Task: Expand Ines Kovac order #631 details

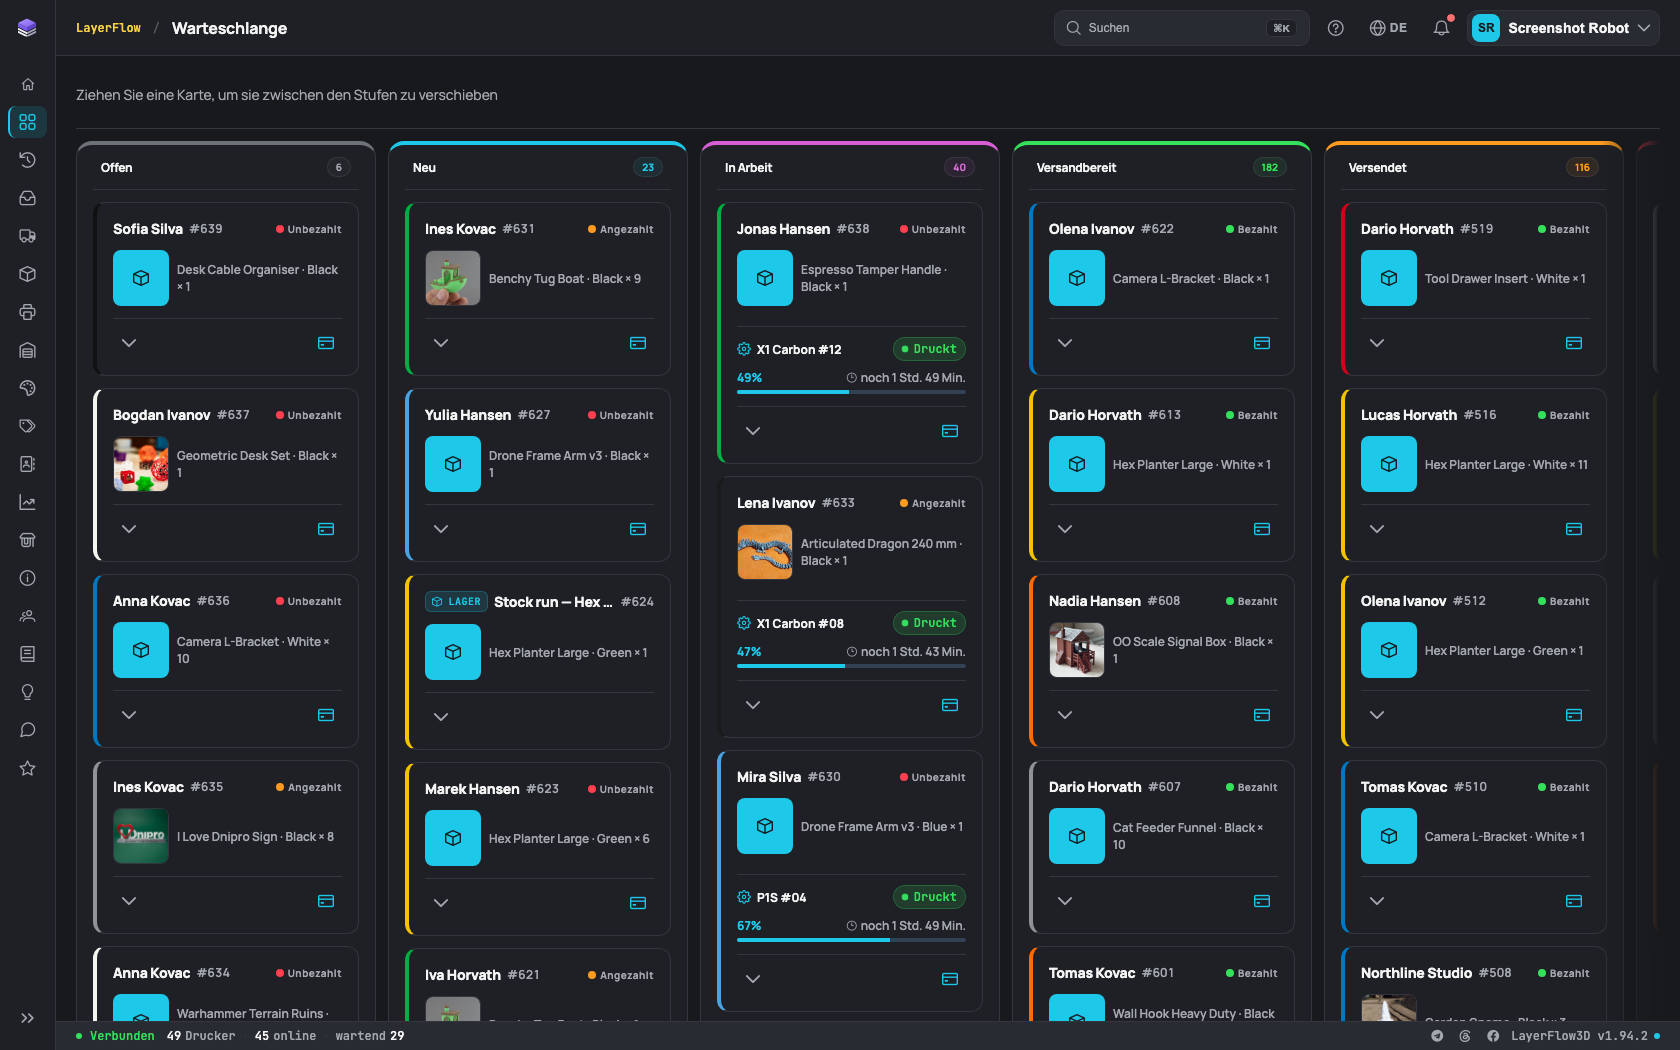Action: click(441, 343)
